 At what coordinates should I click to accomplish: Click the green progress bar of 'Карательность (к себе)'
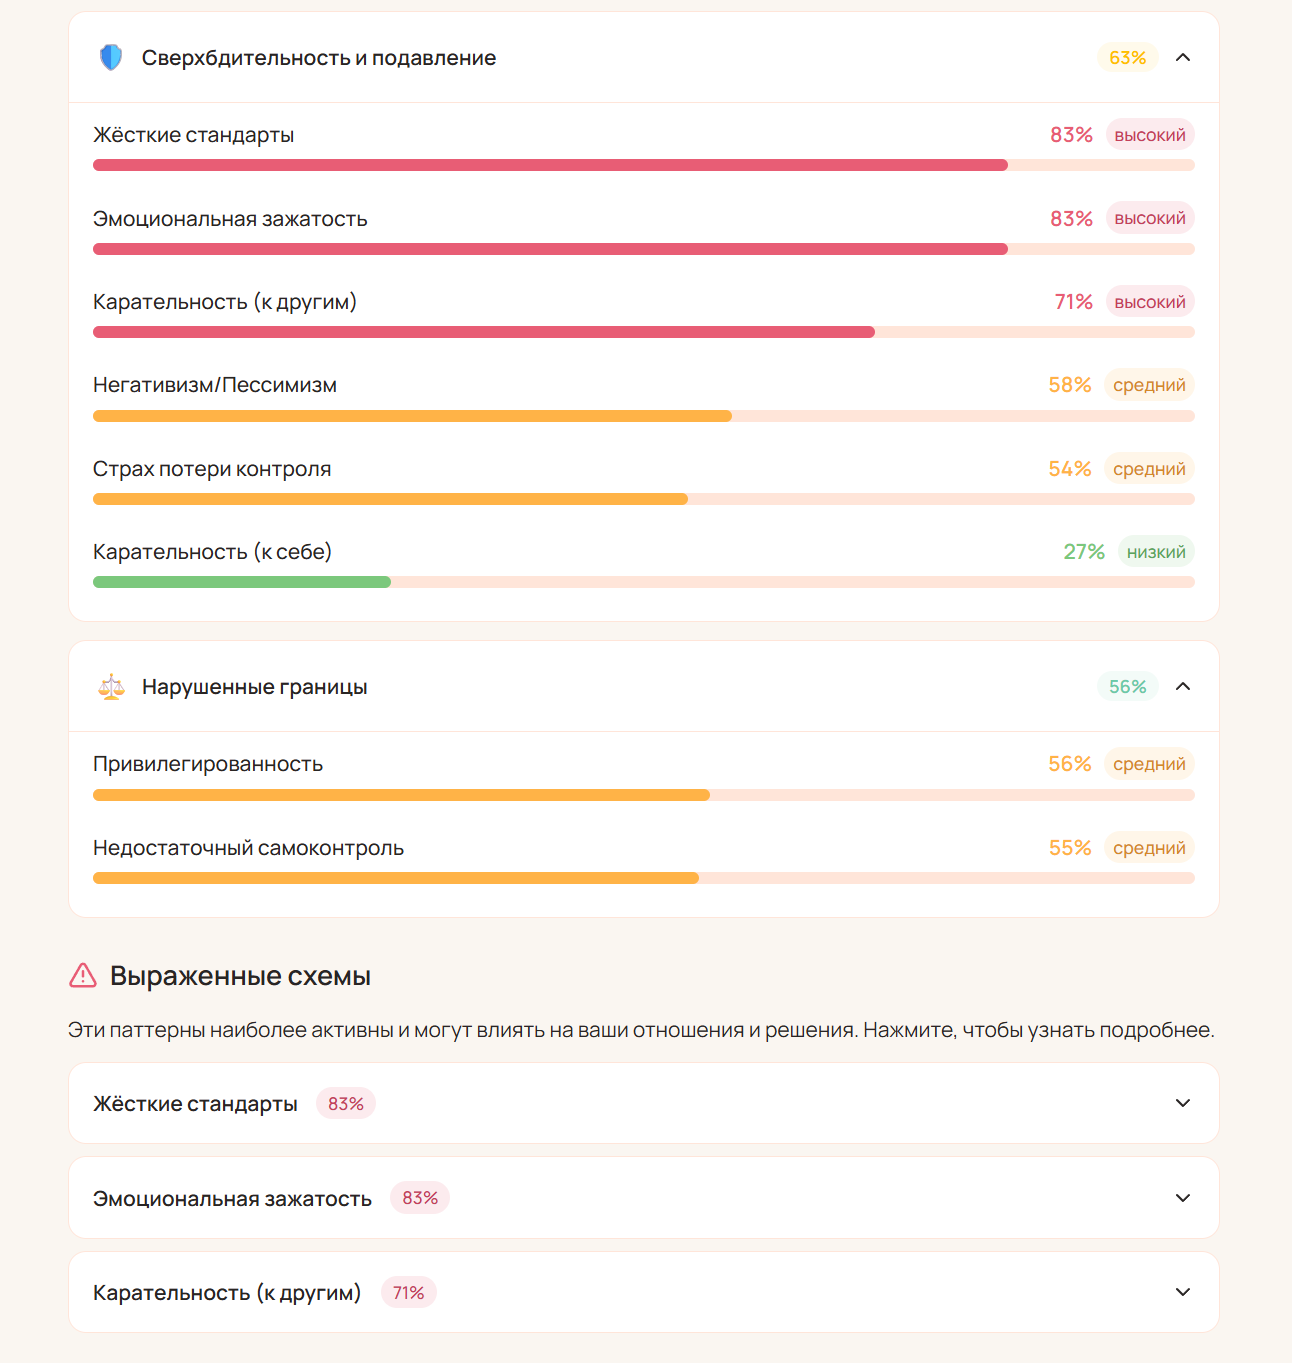[241, 581]
